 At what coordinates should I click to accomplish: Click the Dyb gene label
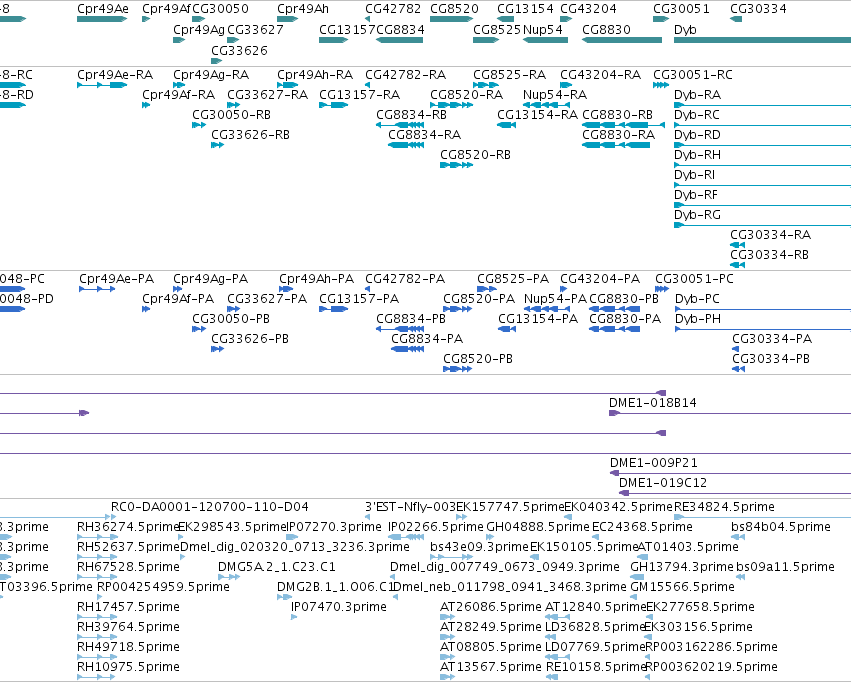tap(685, 29)
